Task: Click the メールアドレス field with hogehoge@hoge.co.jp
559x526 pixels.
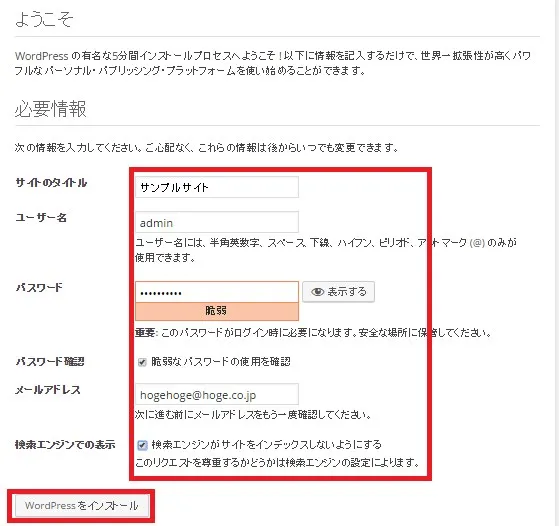Action: coord(217,394)
